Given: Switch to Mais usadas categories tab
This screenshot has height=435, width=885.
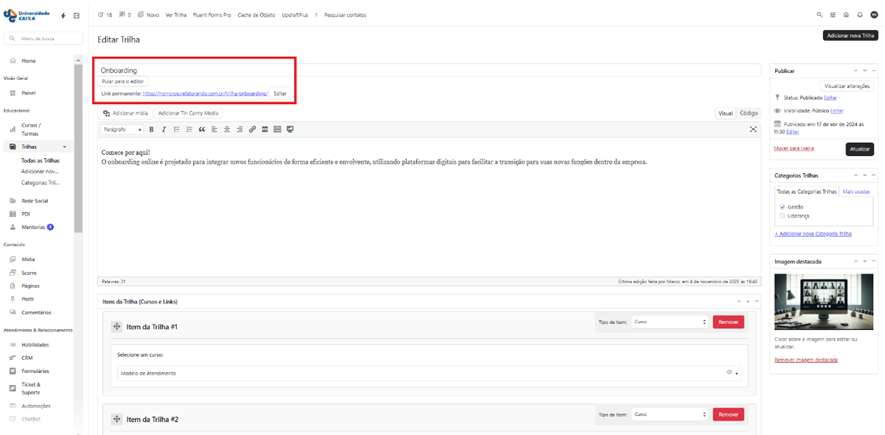Looking at the screenshot, I should (x=855, y=191).
